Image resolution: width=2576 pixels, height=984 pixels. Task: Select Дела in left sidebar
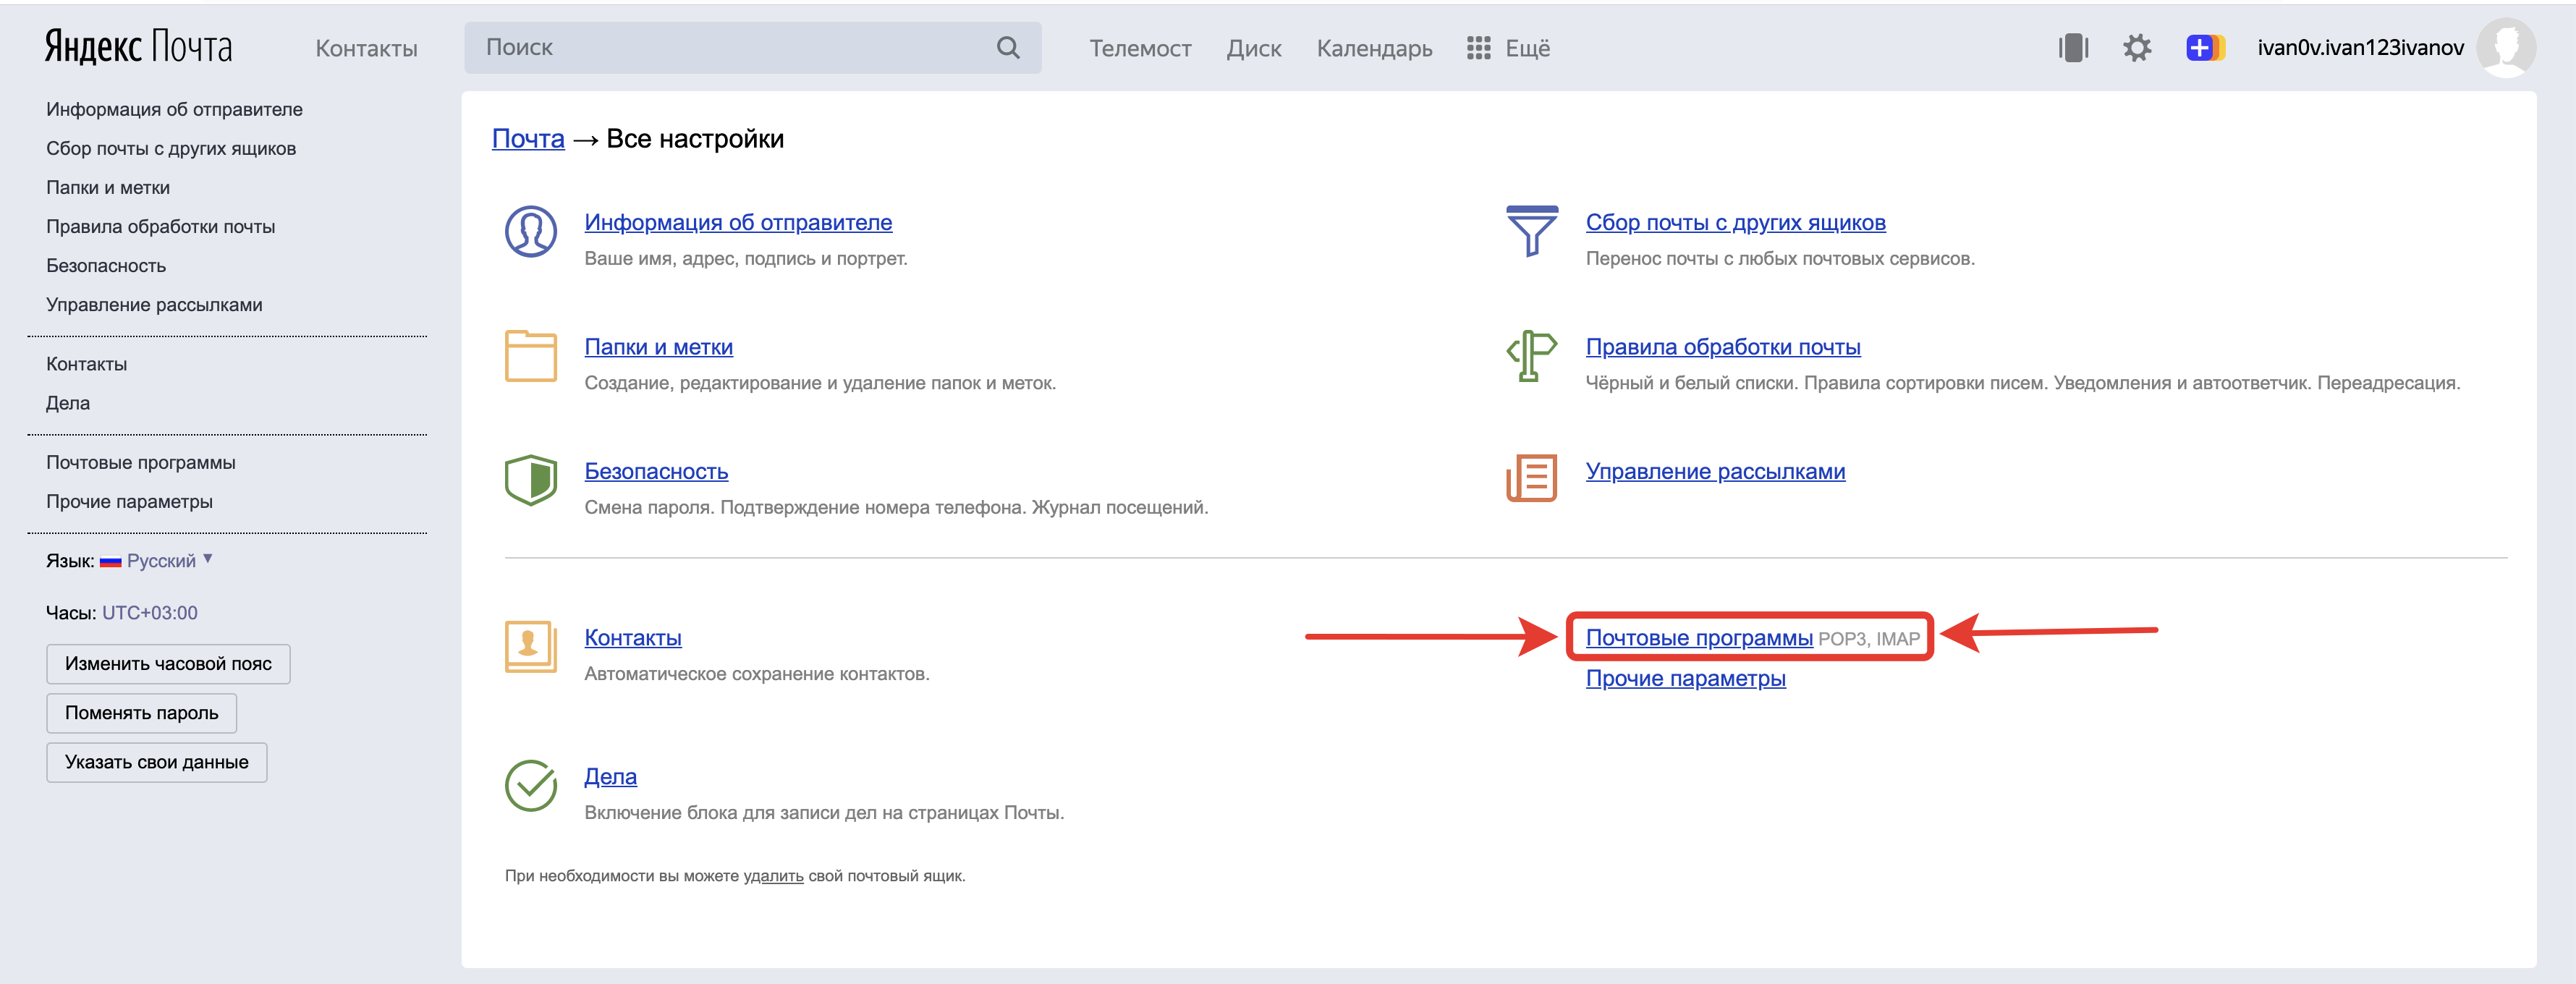(x=68, y=403)
